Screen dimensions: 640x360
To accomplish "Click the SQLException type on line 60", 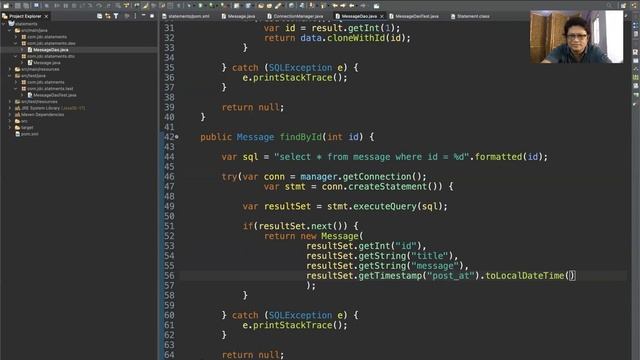I will coord(300,316).
